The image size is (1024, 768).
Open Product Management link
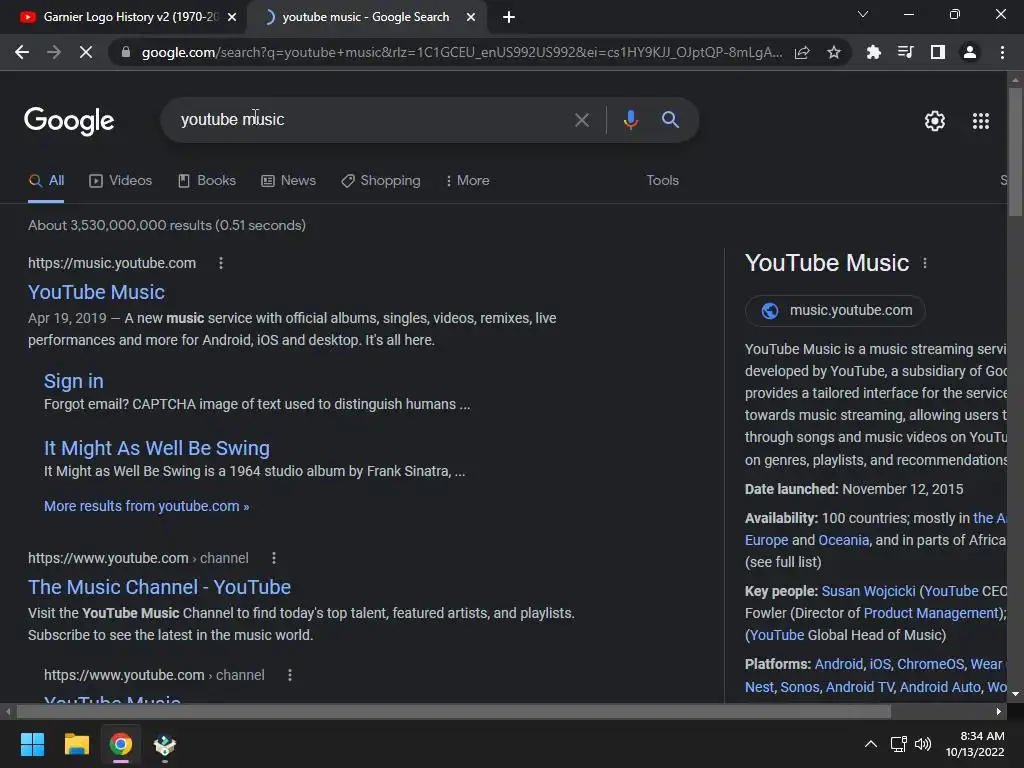click(932, 613)
